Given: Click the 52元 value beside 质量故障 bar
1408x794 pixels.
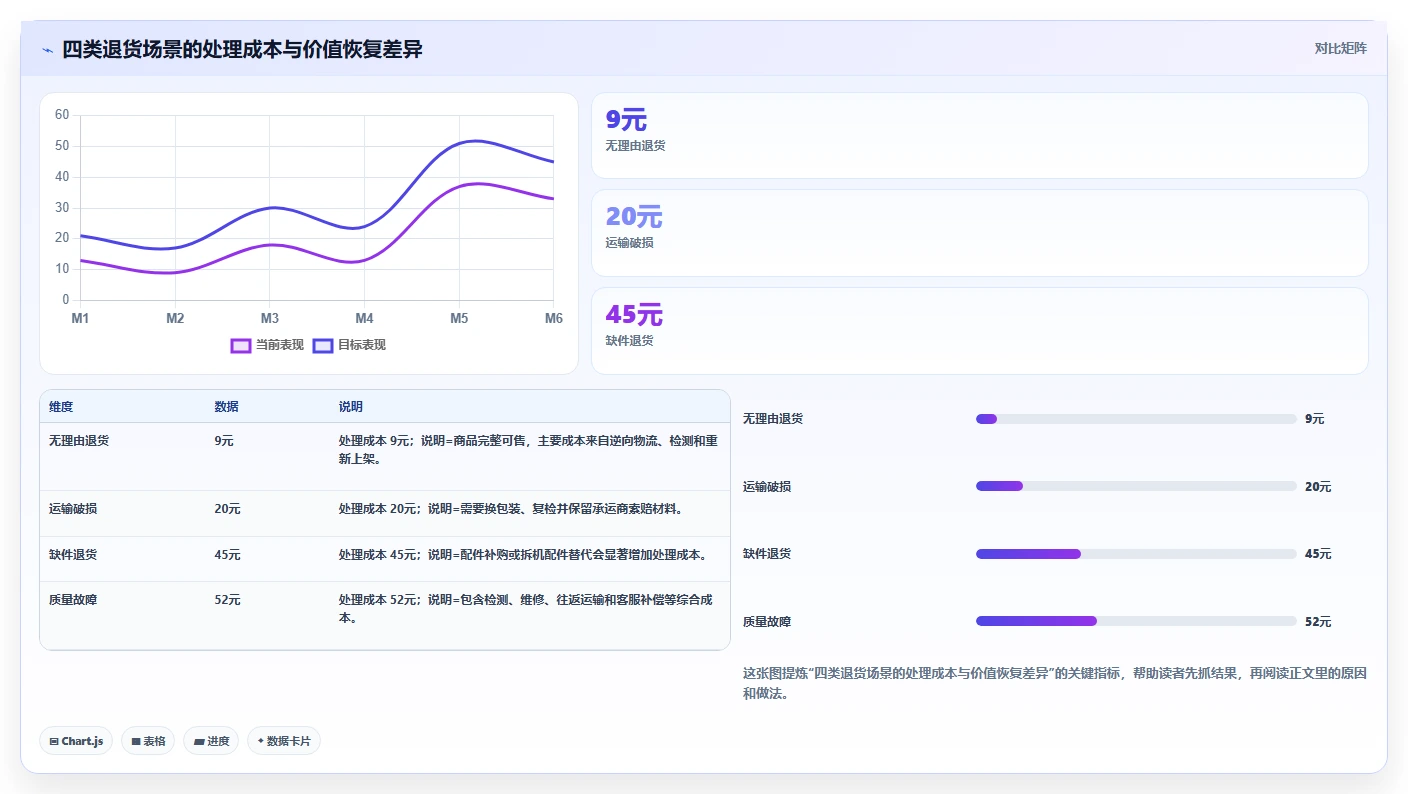Looking at the screenshot, I should click(x=1318, y=621).
